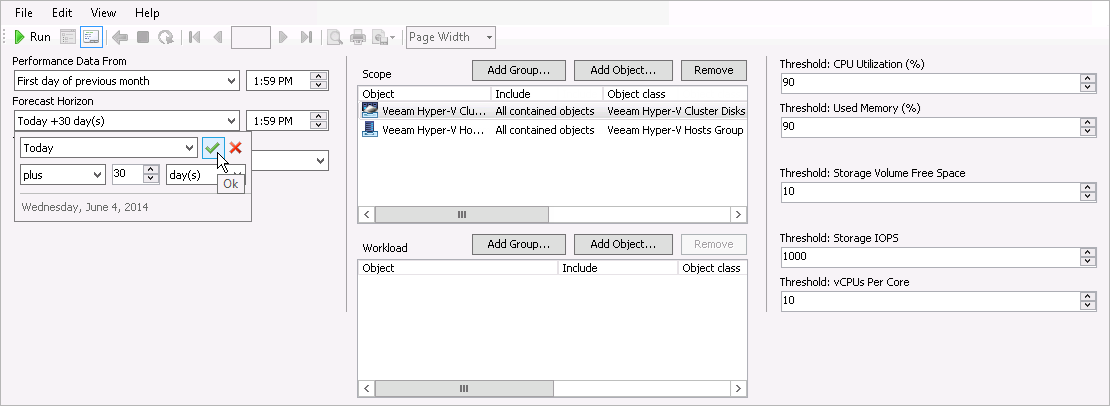Image resolution: width=1110 pixels, height=406 pixels.
Task: Increase CPU Utilization threshold
Action: tap(1088, 79)
